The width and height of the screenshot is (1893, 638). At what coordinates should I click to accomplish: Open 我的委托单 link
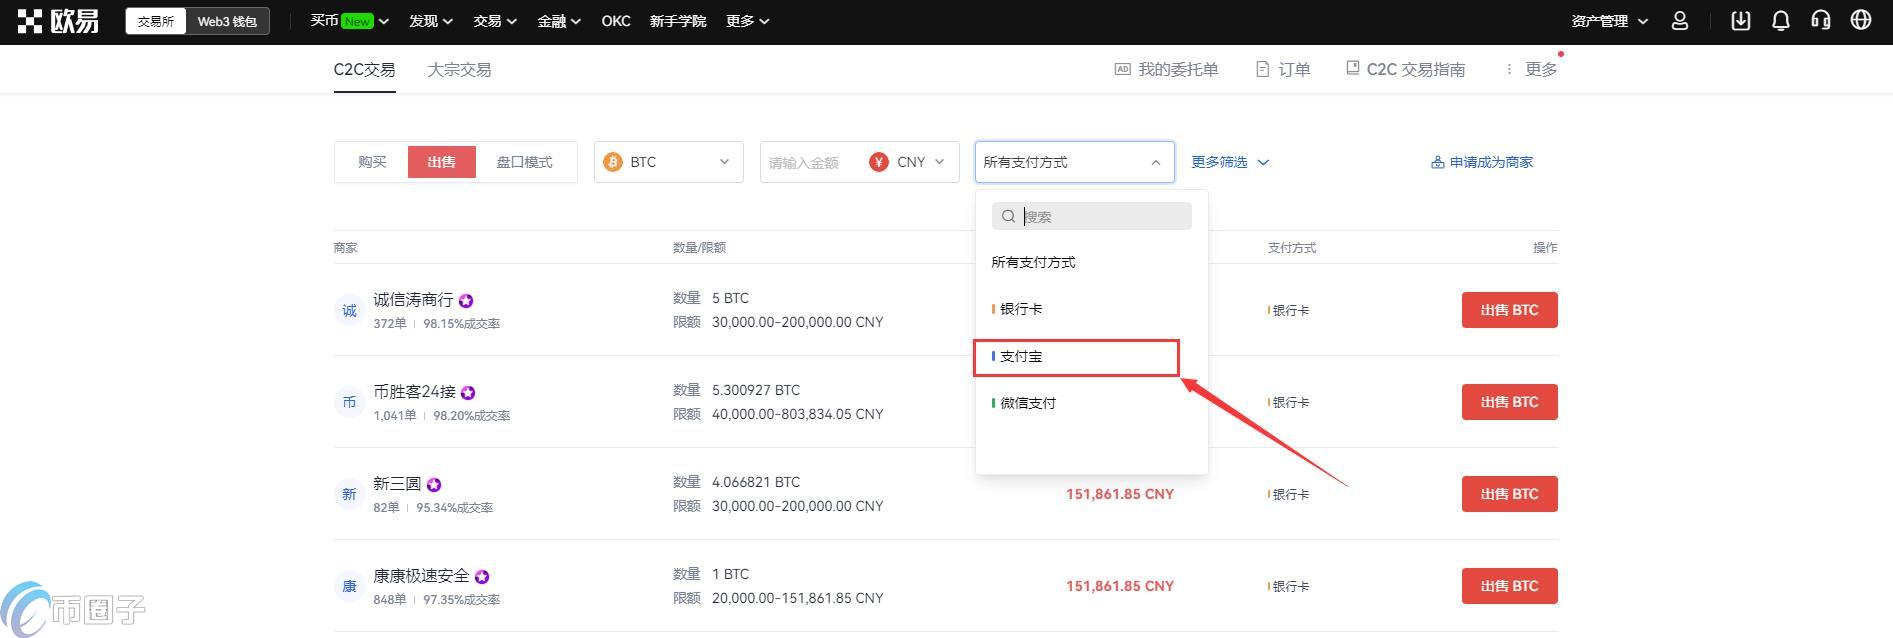1167,69
